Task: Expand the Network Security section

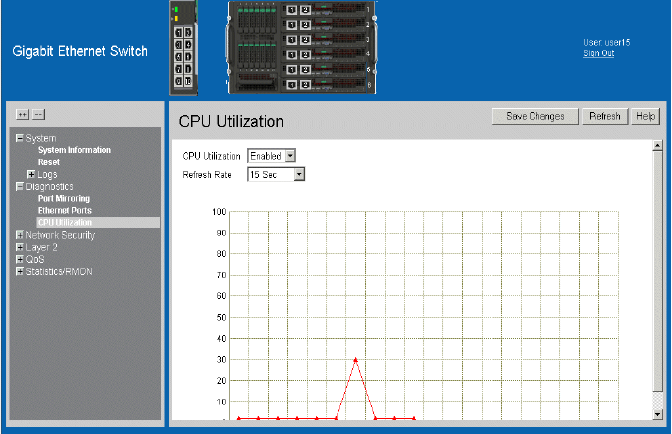Action: pyautogui.click(x=19, y=235)
